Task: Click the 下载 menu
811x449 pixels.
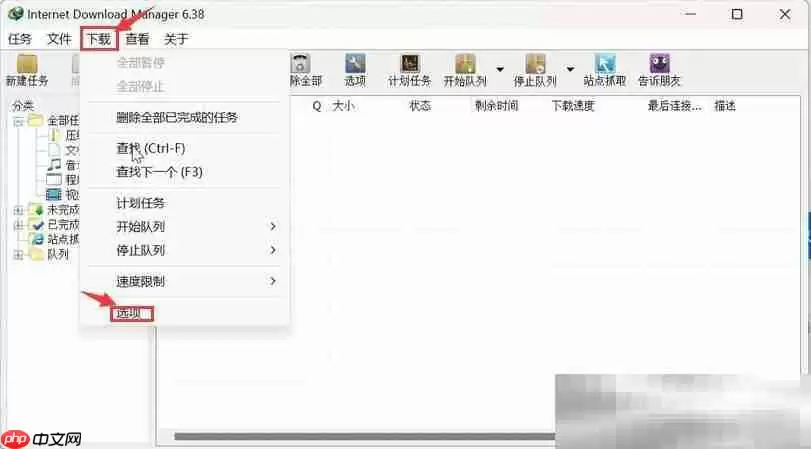Action: point(99,39)
